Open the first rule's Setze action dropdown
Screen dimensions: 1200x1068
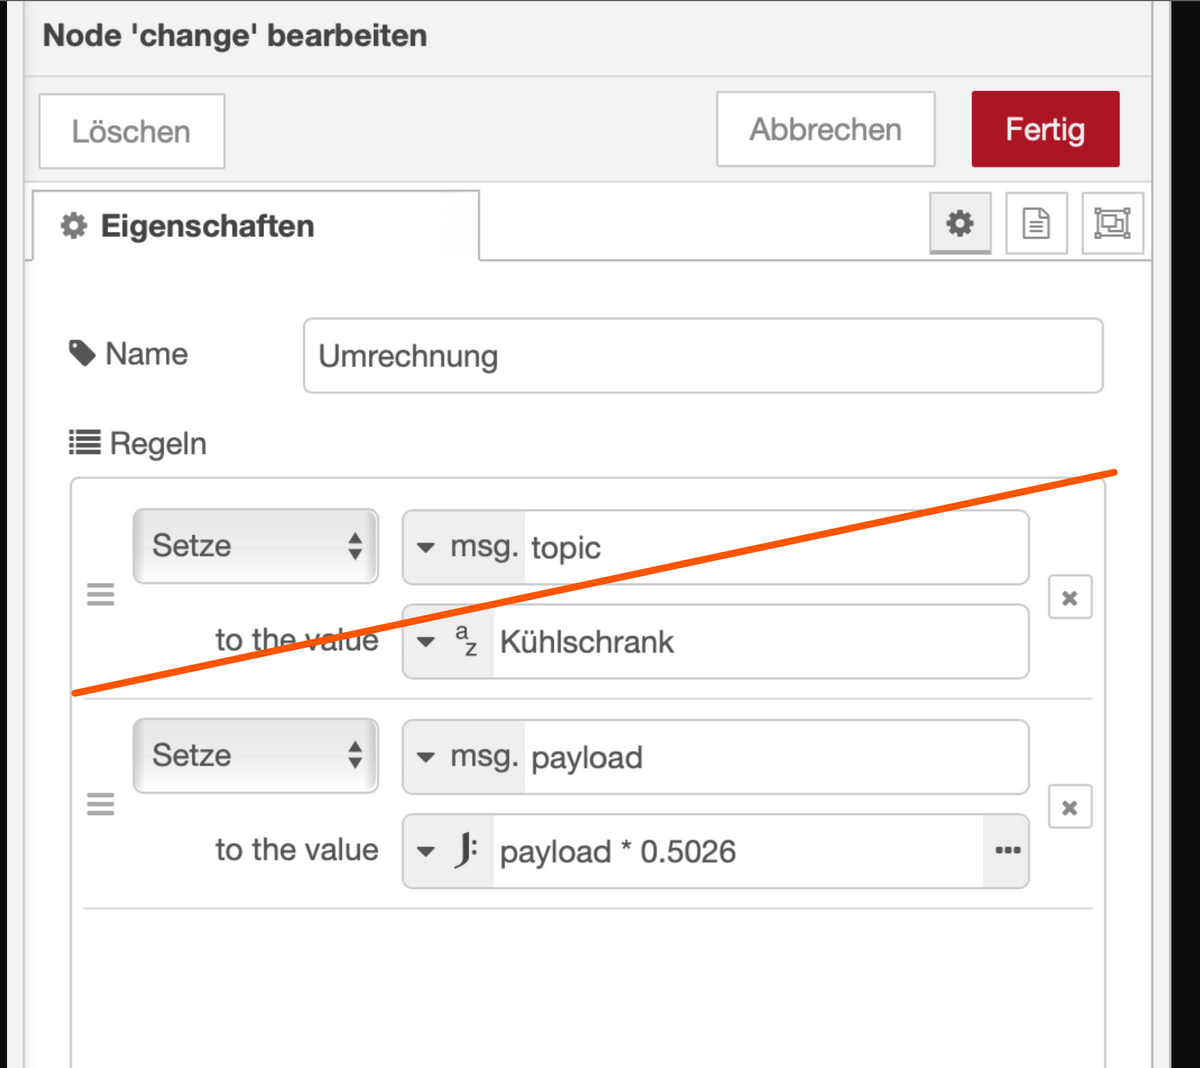tap(256, 546)
